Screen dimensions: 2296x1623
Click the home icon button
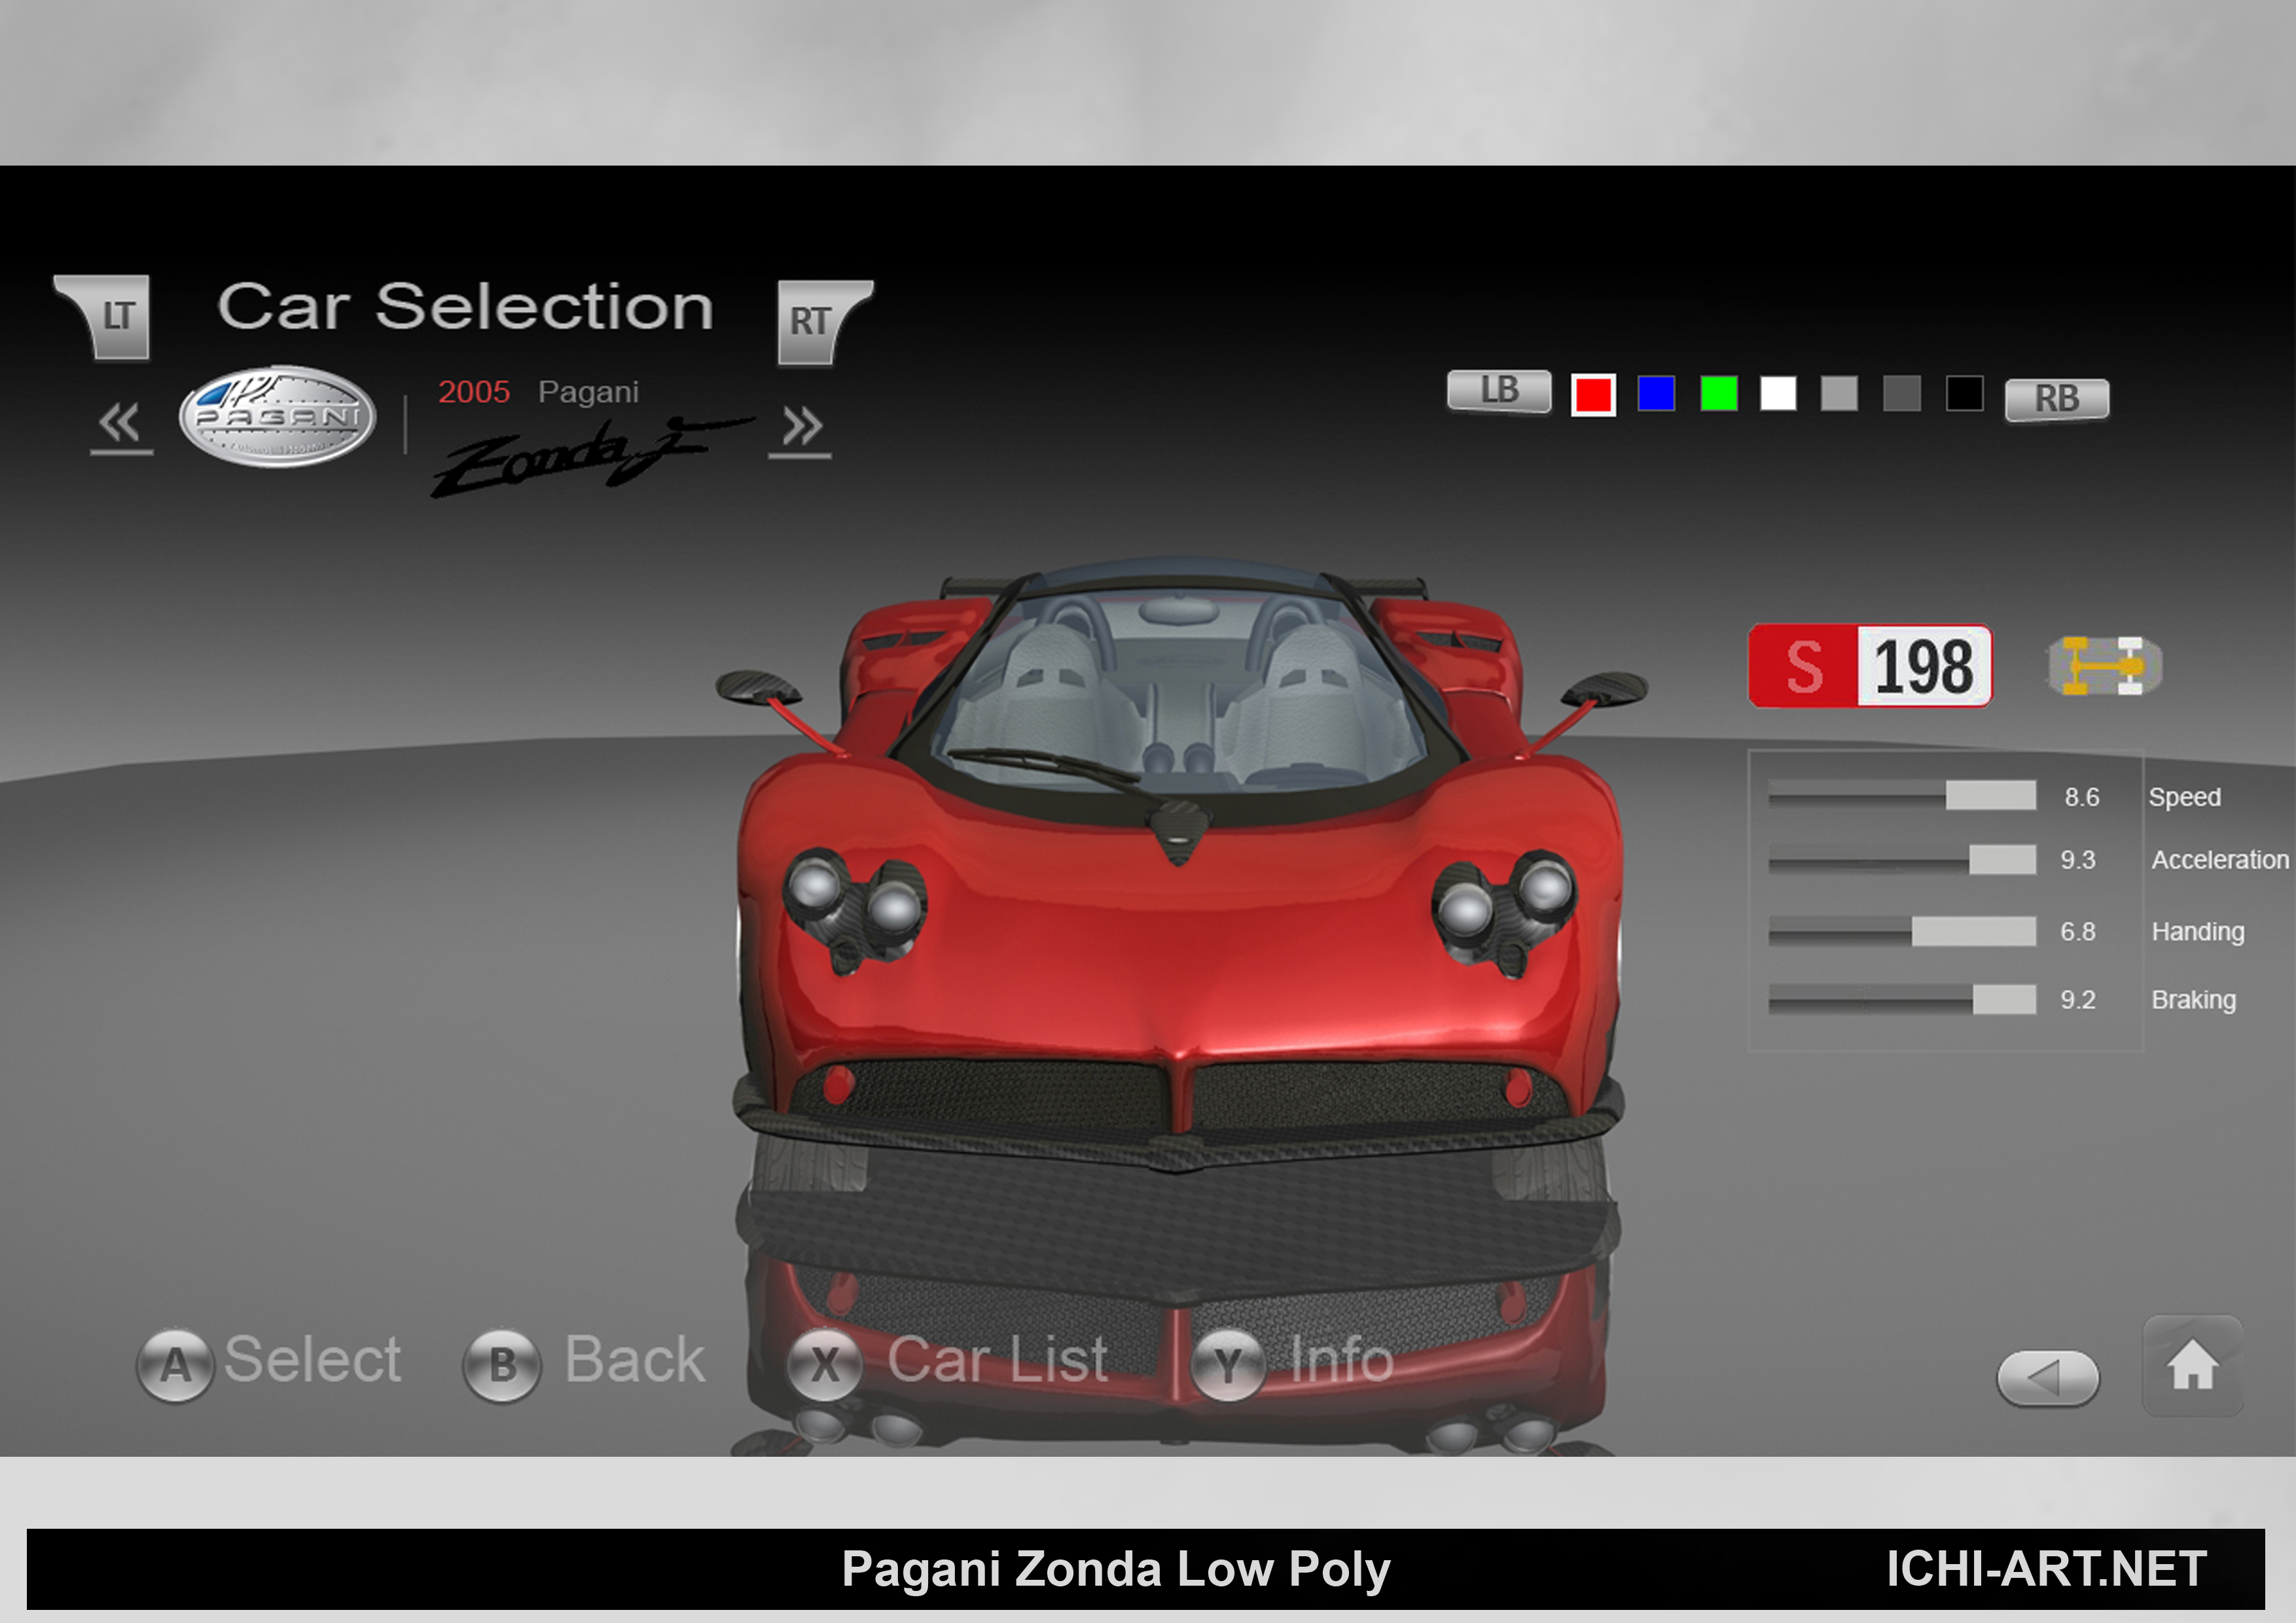[2192, 1366]
